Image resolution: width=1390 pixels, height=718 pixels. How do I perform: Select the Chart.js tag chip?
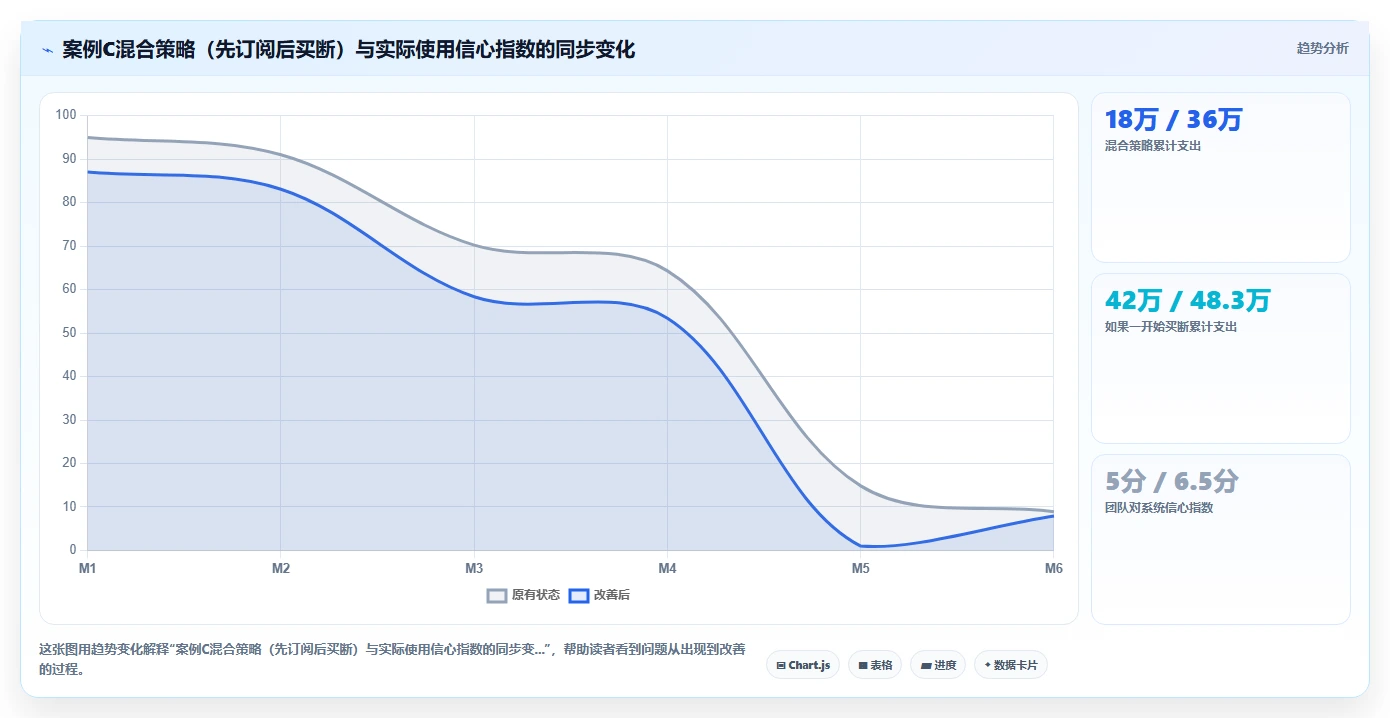pos(803,665)
